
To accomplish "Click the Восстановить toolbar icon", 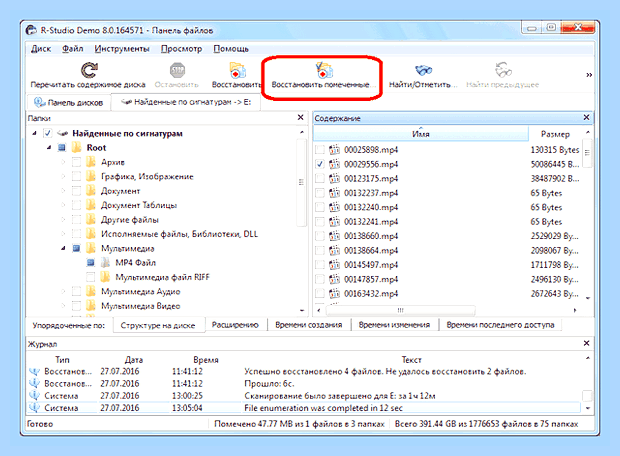I will click(x=237, y=70).
